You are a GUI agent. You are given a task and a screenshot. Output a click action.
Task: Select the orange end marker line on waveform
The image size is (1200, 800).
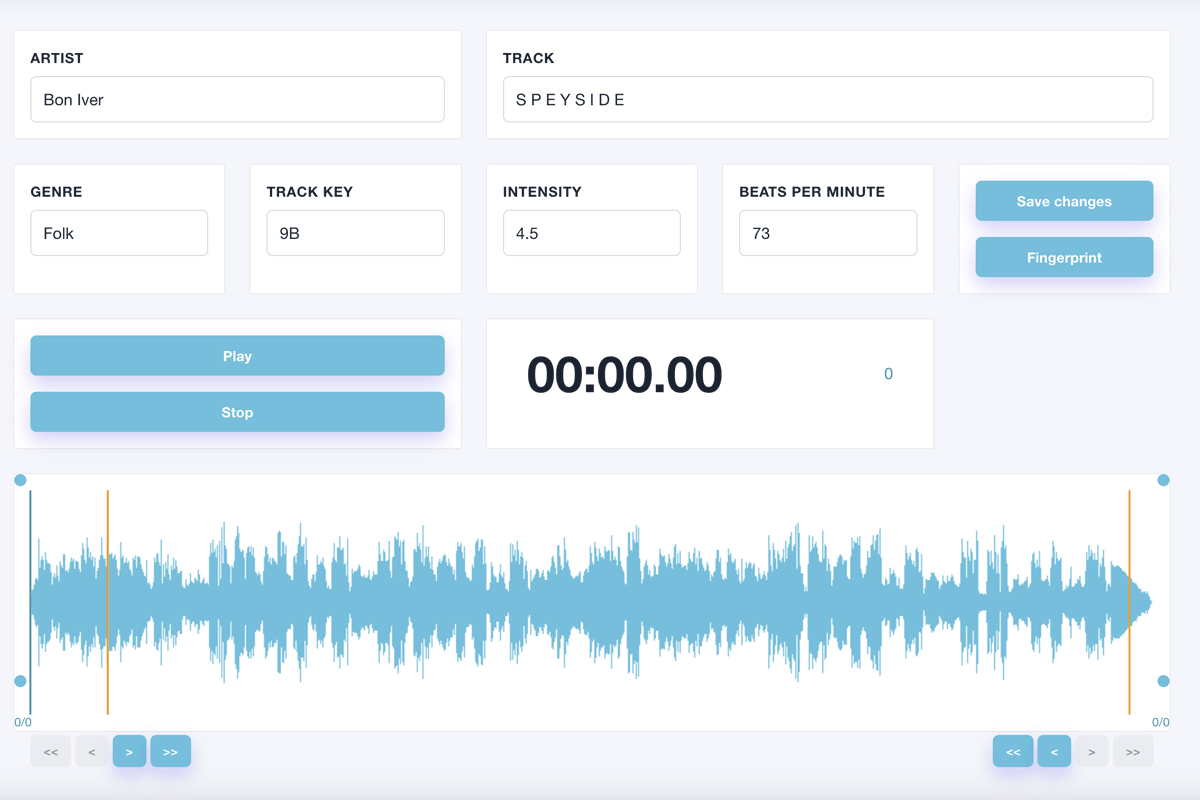click(1130, 602)
